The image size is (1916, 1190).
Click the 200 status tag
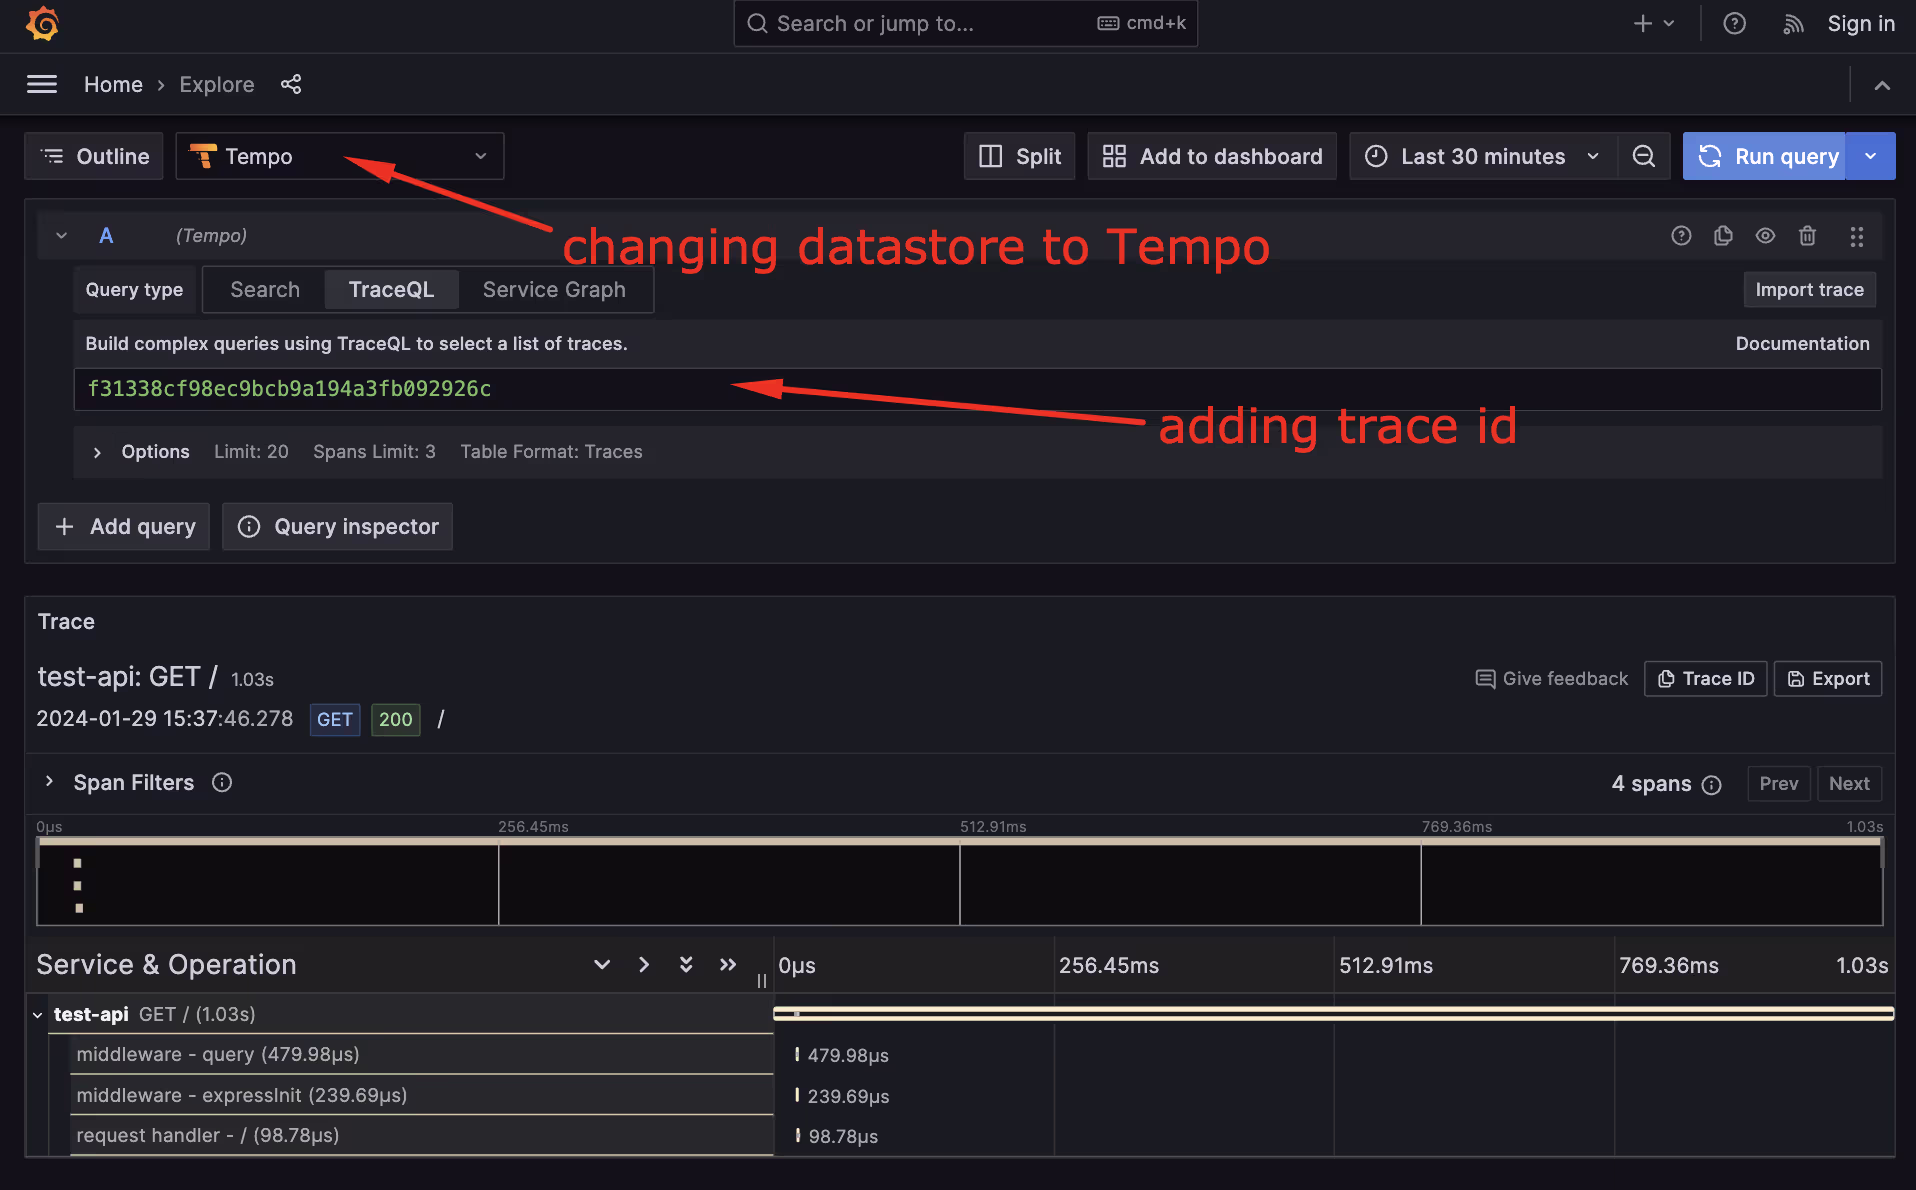click(396, 720)
